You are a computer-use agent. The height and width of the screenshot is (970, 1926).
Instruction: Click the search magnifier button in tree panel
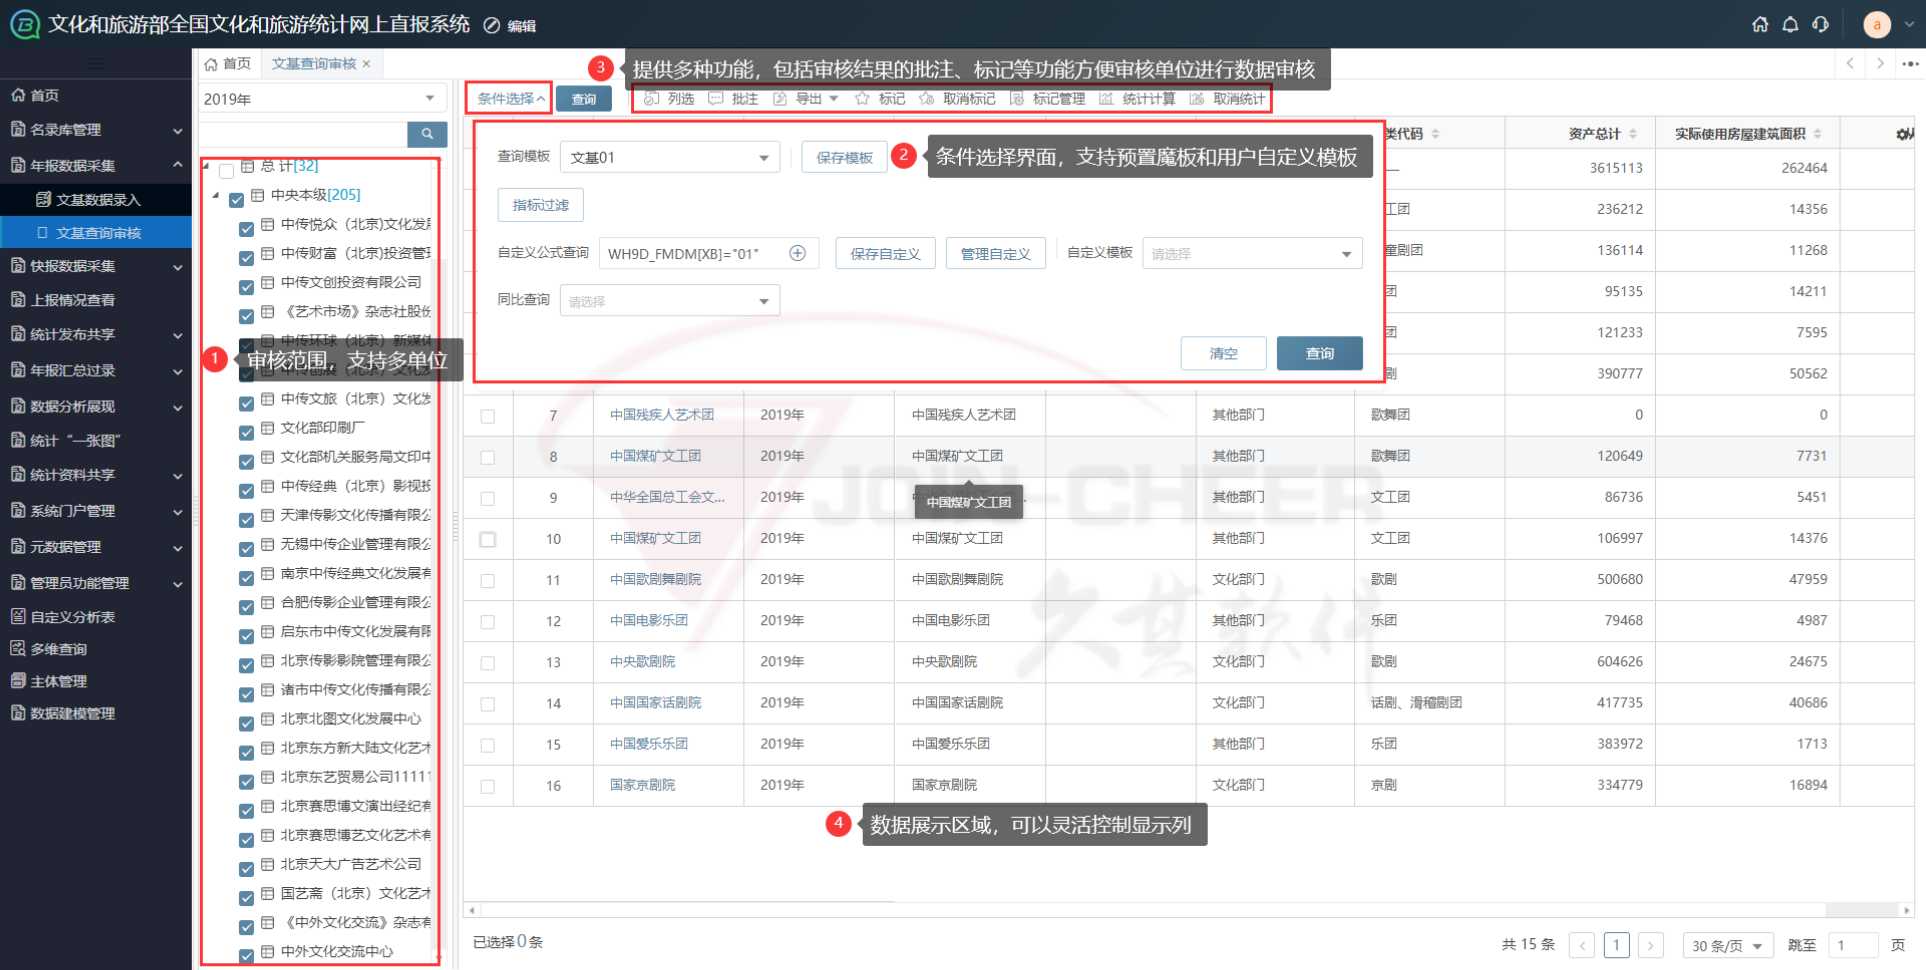point(427,134)
